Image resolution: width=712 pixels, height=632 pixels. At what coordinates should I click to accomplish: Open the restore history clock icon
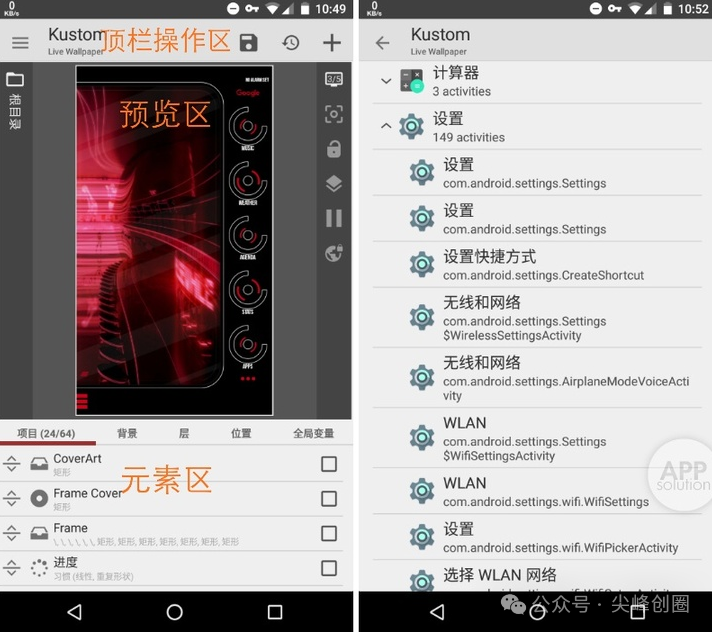click(x=291, y=43)
